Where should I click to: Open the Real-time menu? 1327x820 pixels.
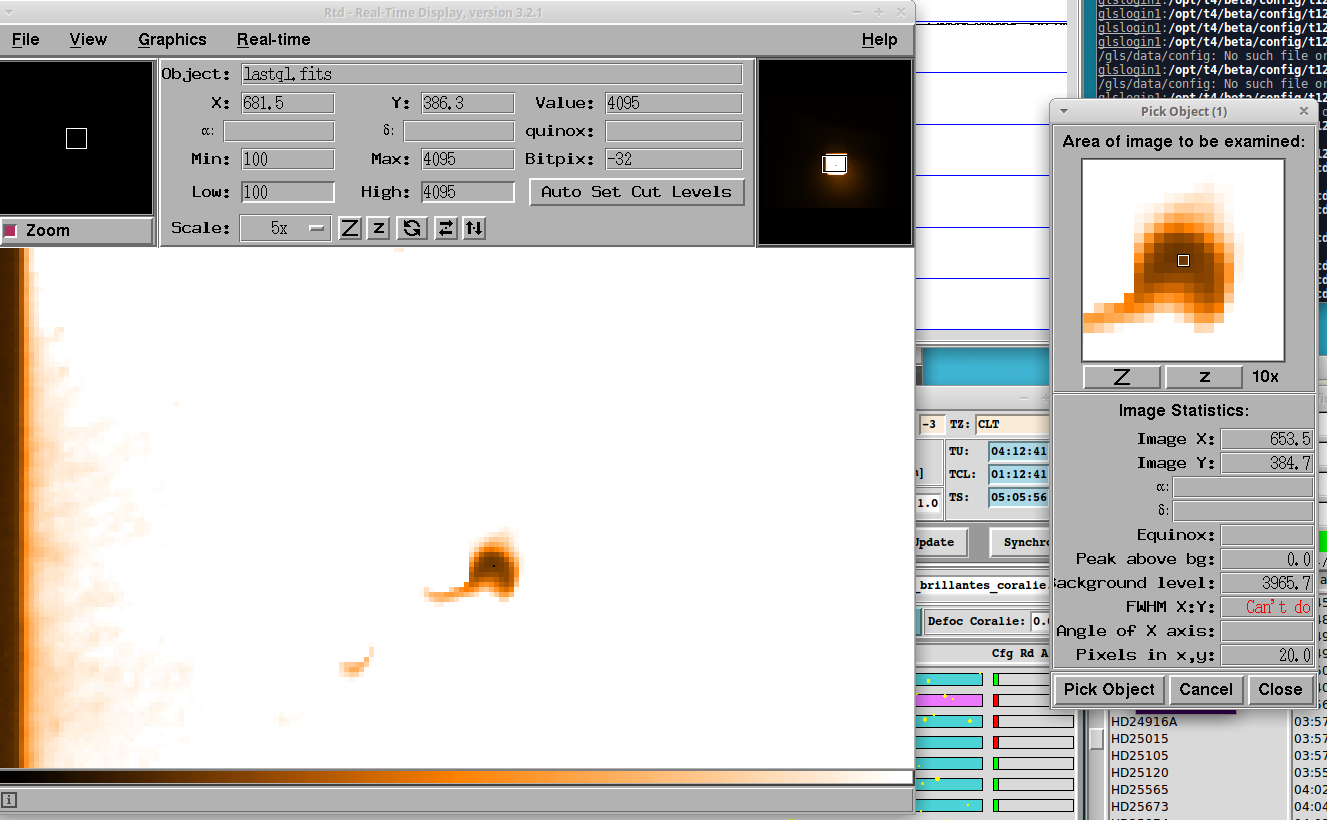pos(273,40)
